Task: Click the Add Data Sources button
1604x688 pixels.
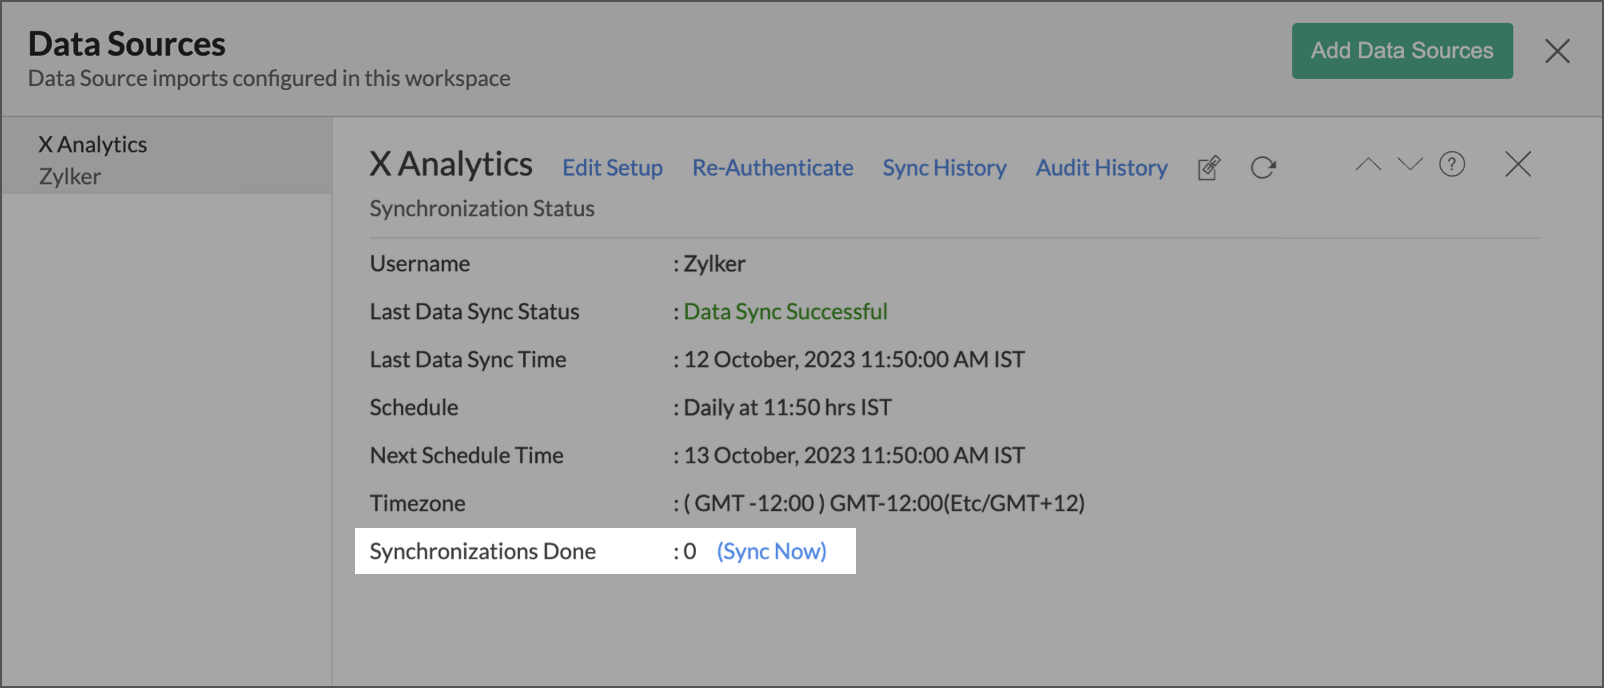Action: (1402, 51)
